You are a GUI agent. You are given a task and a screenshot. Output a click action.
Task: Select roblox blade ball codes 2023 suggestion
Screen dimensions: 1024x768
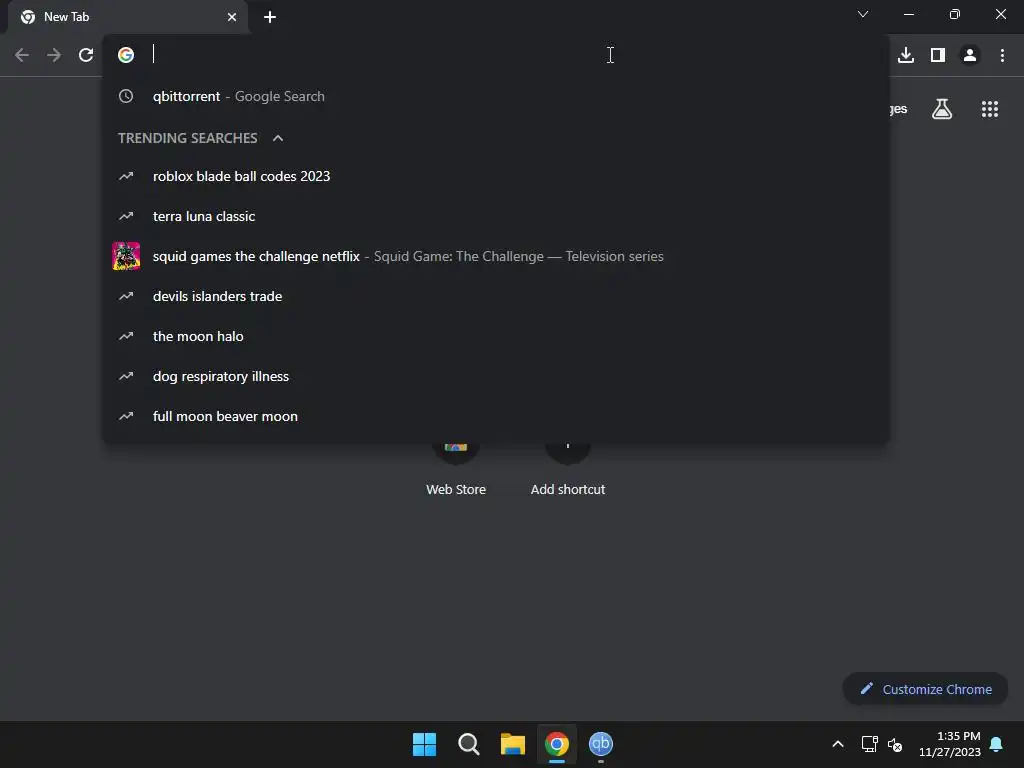click(496, 176)
